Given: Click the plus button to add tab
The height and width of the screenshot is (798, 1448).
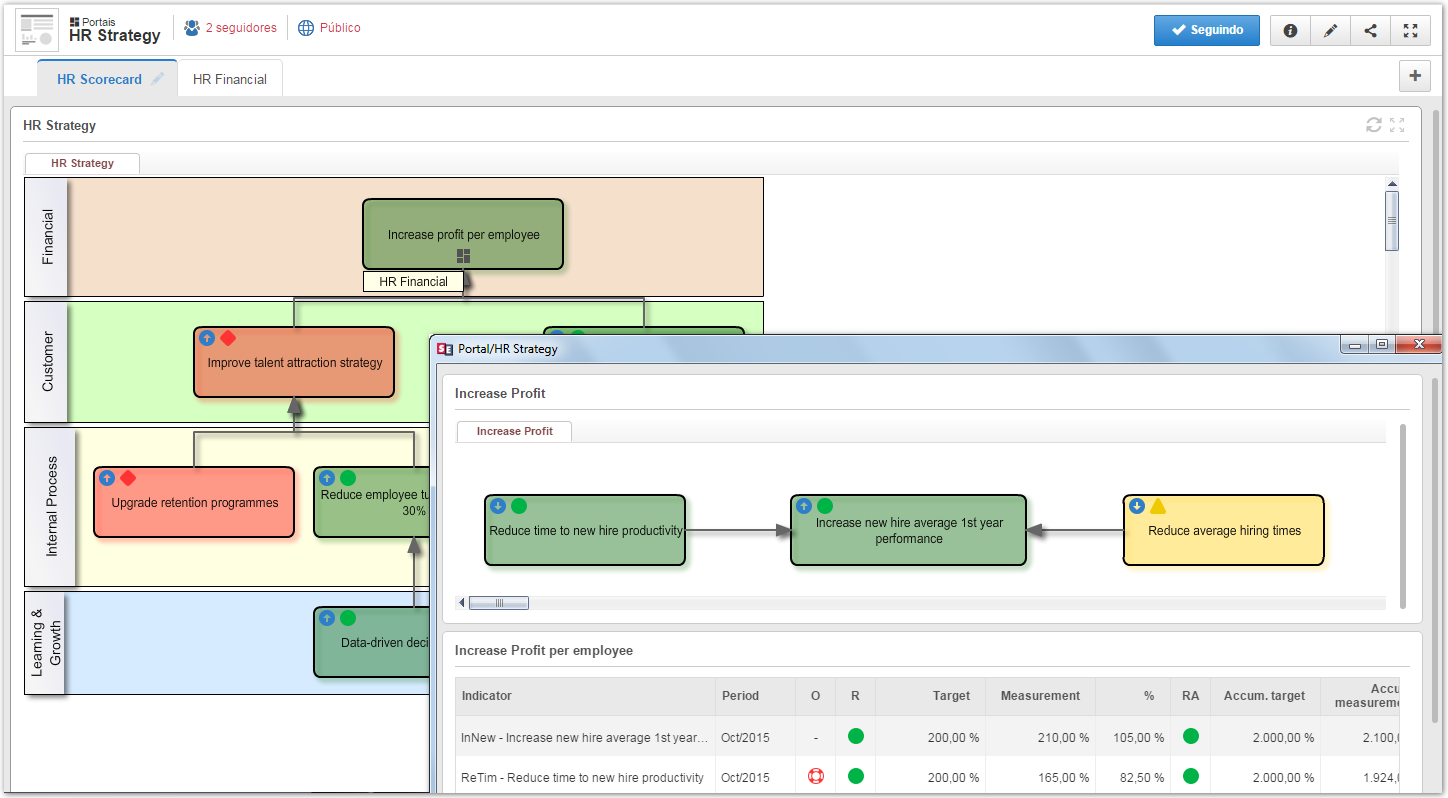Looking at the screenshot, I should [x=1414, y=75].
